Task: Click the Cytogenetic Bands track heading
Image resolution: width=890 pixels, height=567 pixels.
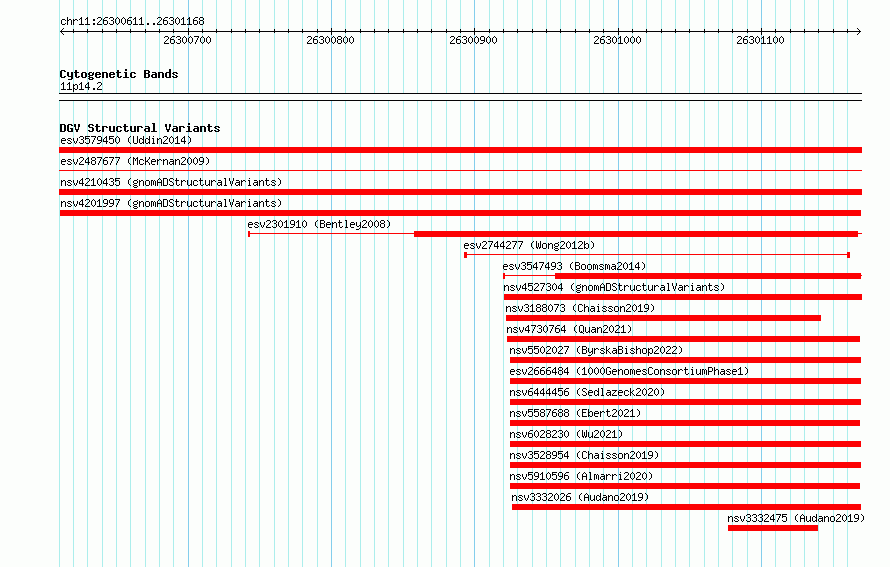Action: point(119,74)
